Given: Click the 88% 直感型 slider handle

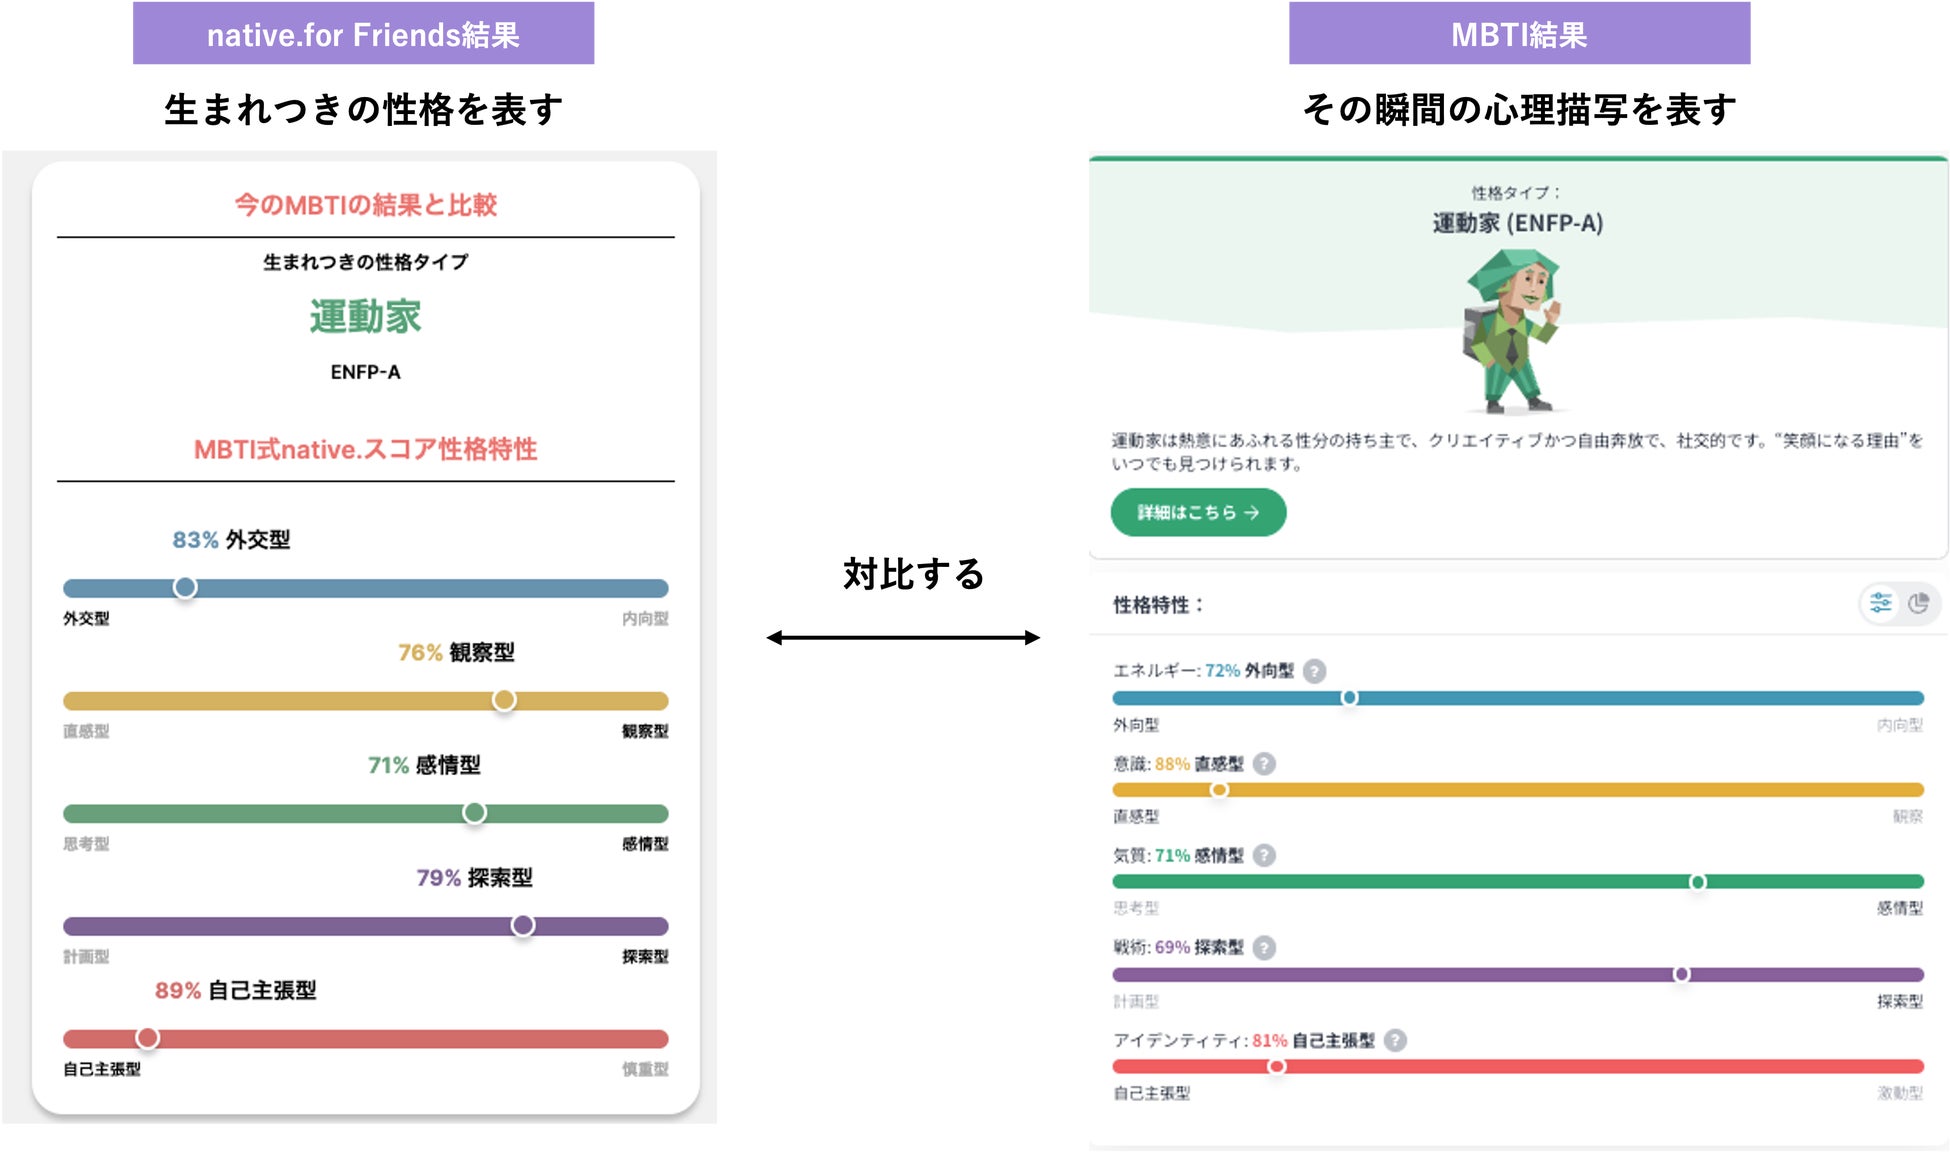Looking at the screenshot, I should (x=1219, y=790).
